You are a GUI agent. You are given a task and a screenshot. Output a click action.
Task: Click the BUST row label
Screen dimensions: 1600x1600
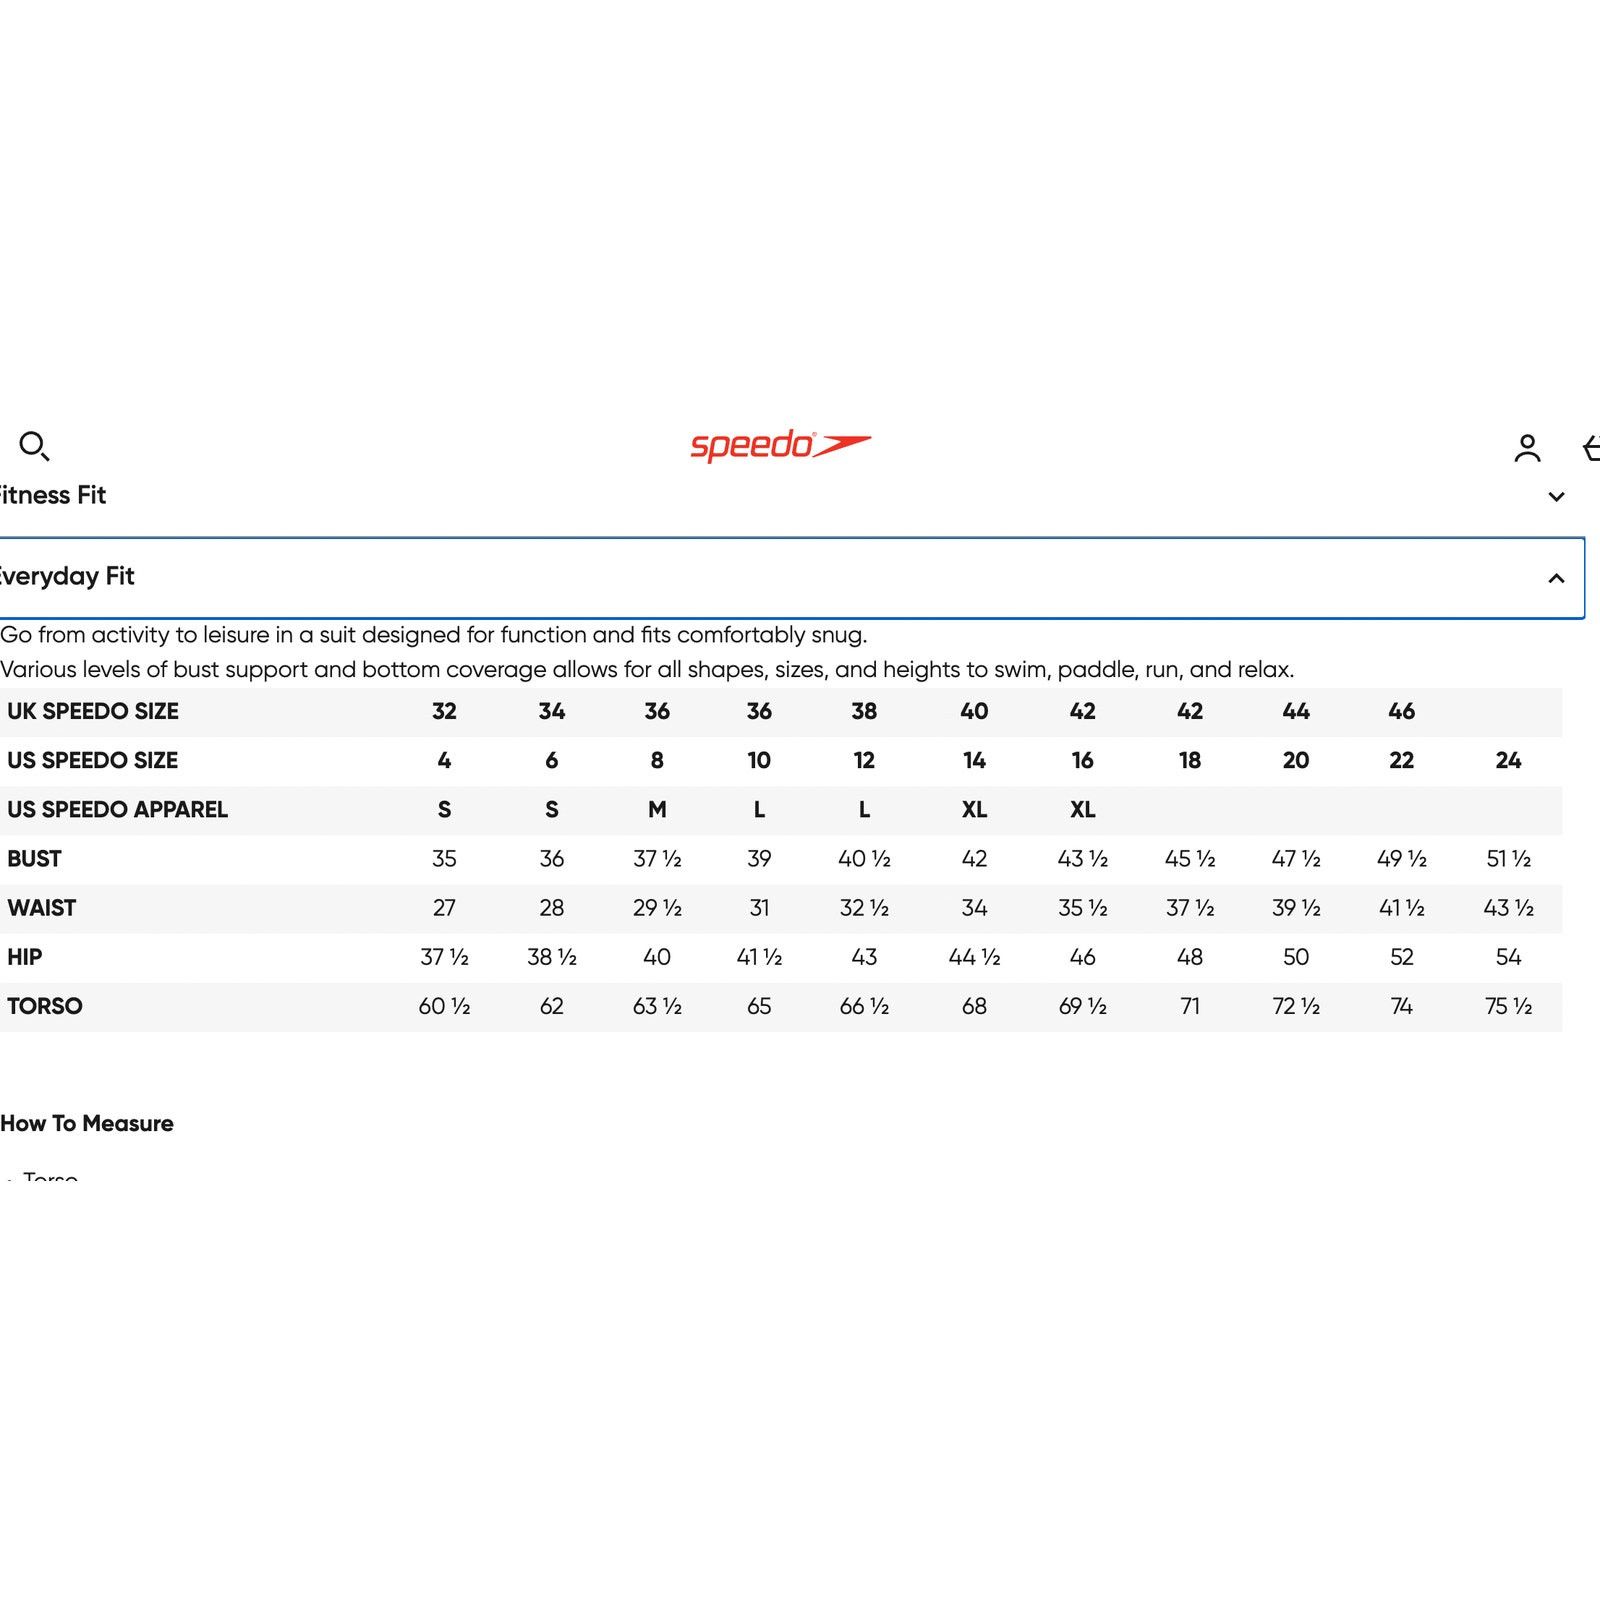pyautogui.click(x=34, y=859)
